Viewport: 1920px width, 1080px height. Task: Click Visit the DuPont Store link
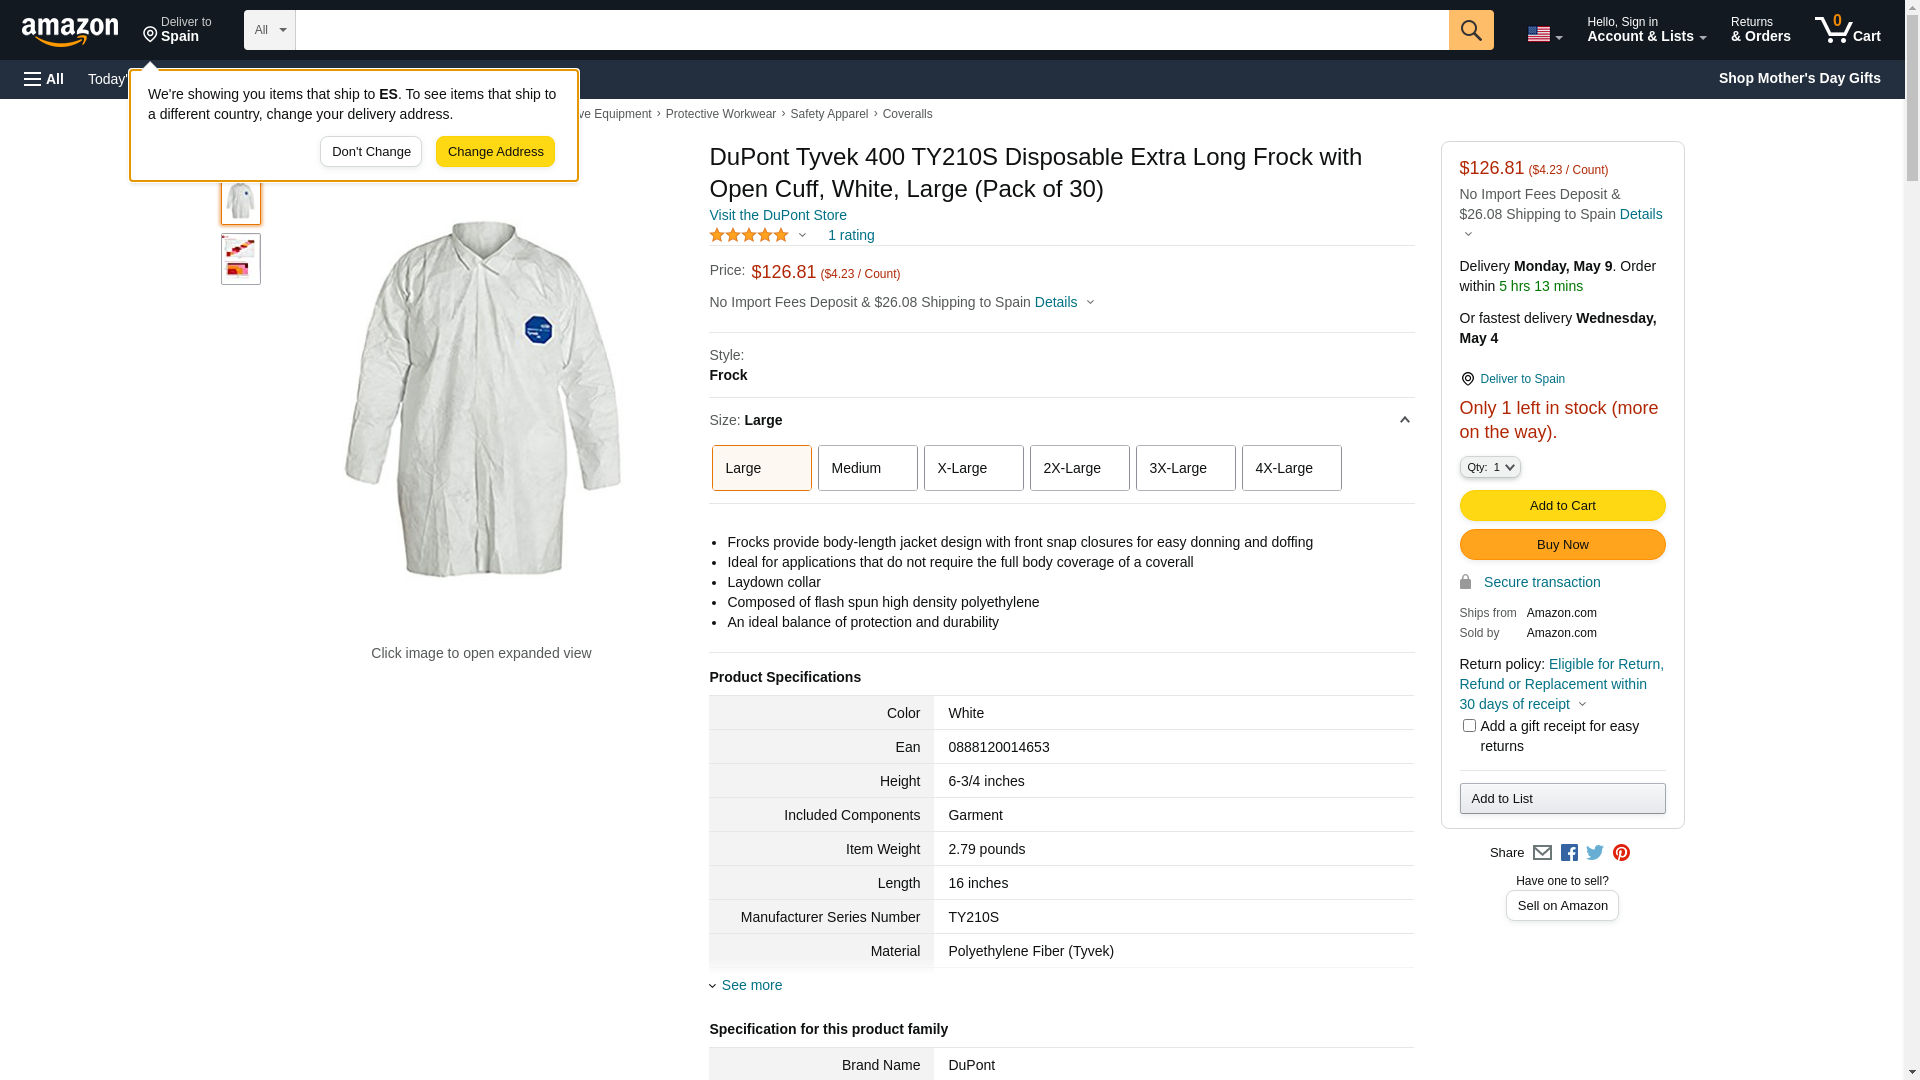778,215
